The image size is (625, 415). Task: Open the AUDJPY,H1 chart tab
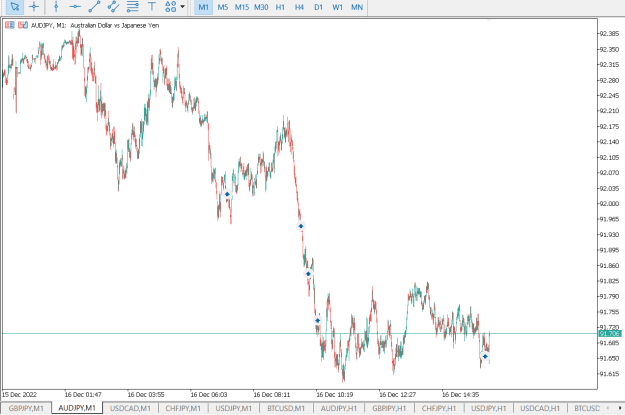(339, 408)
